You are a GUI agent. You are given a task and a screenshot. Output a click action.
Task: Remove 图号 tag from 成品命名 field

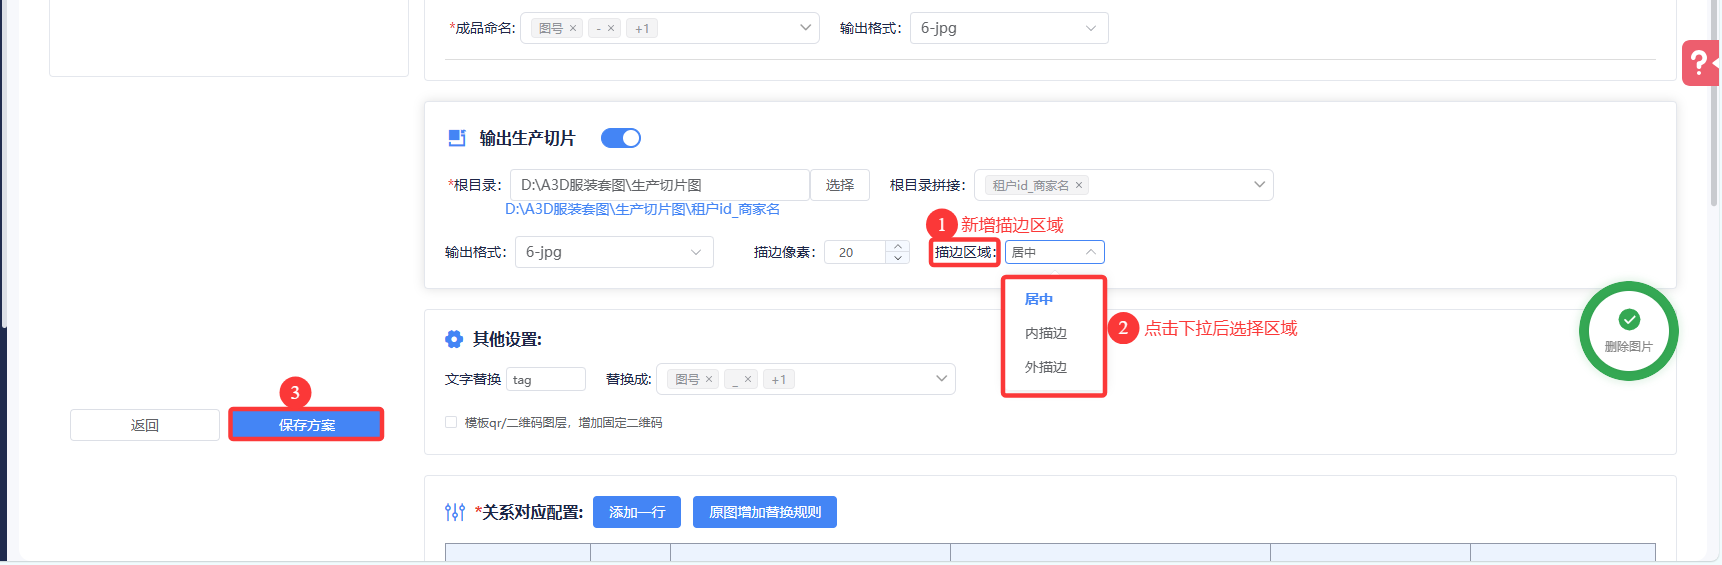[x=573, y=28]
